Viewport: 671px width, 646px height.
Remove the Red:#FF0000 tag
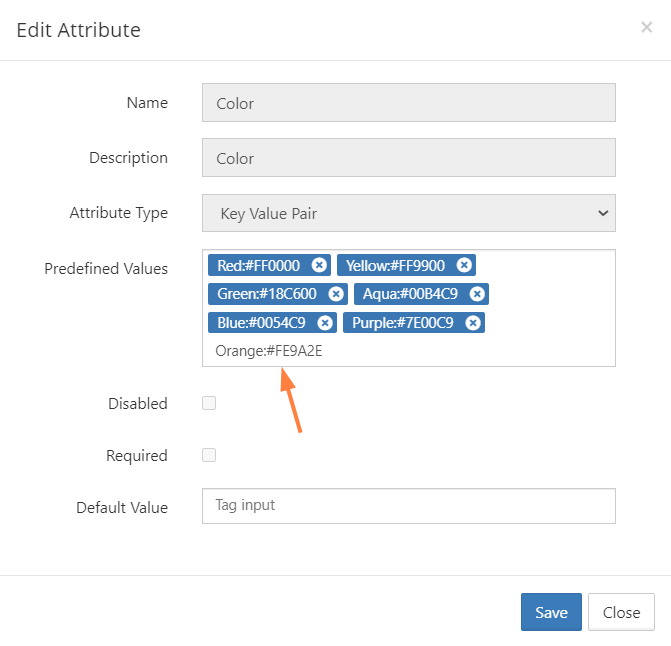[x=319, y=265]
